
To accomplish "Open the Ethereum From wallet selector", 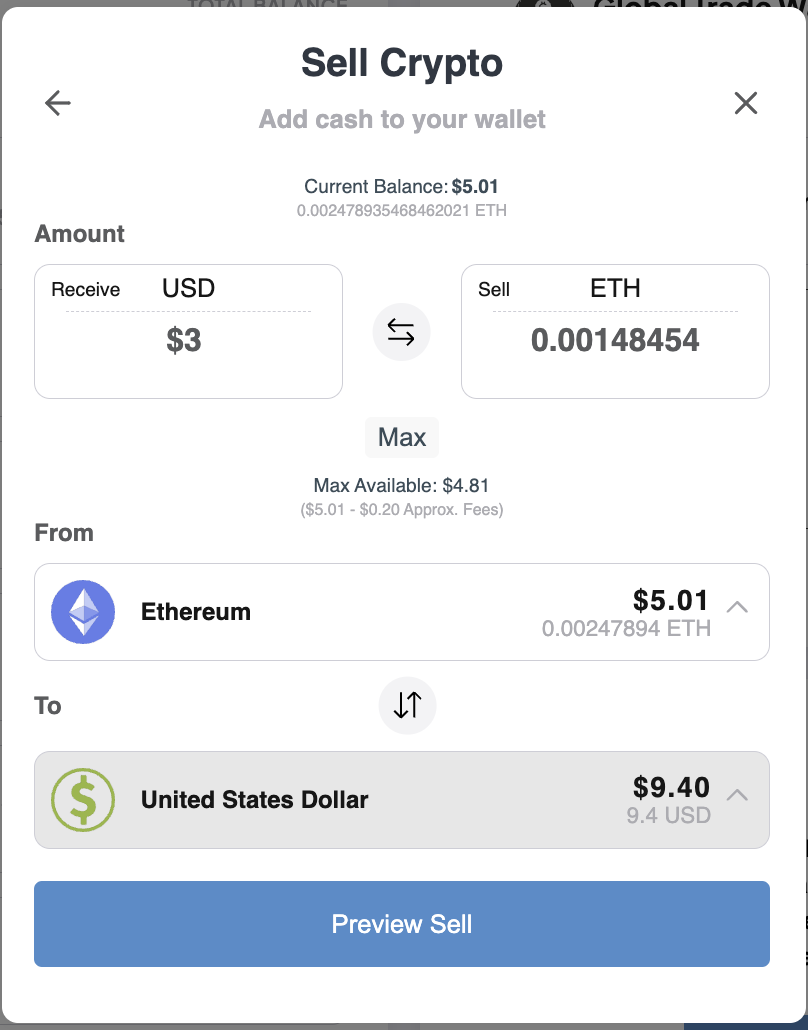I will click(x=402, y=612).
